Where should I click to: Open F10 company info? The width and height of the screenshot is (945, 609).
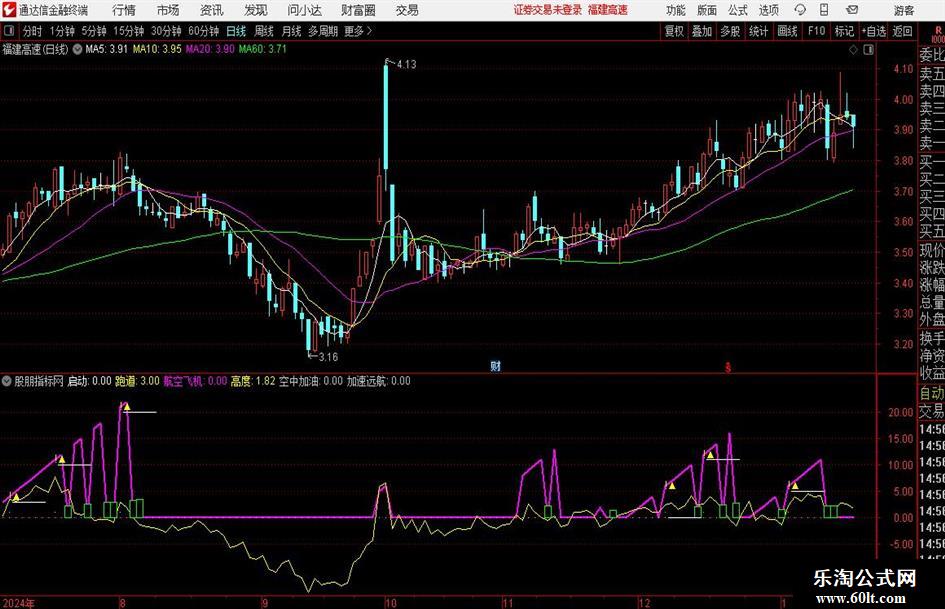pyautogui.click(x=817, y=31)
